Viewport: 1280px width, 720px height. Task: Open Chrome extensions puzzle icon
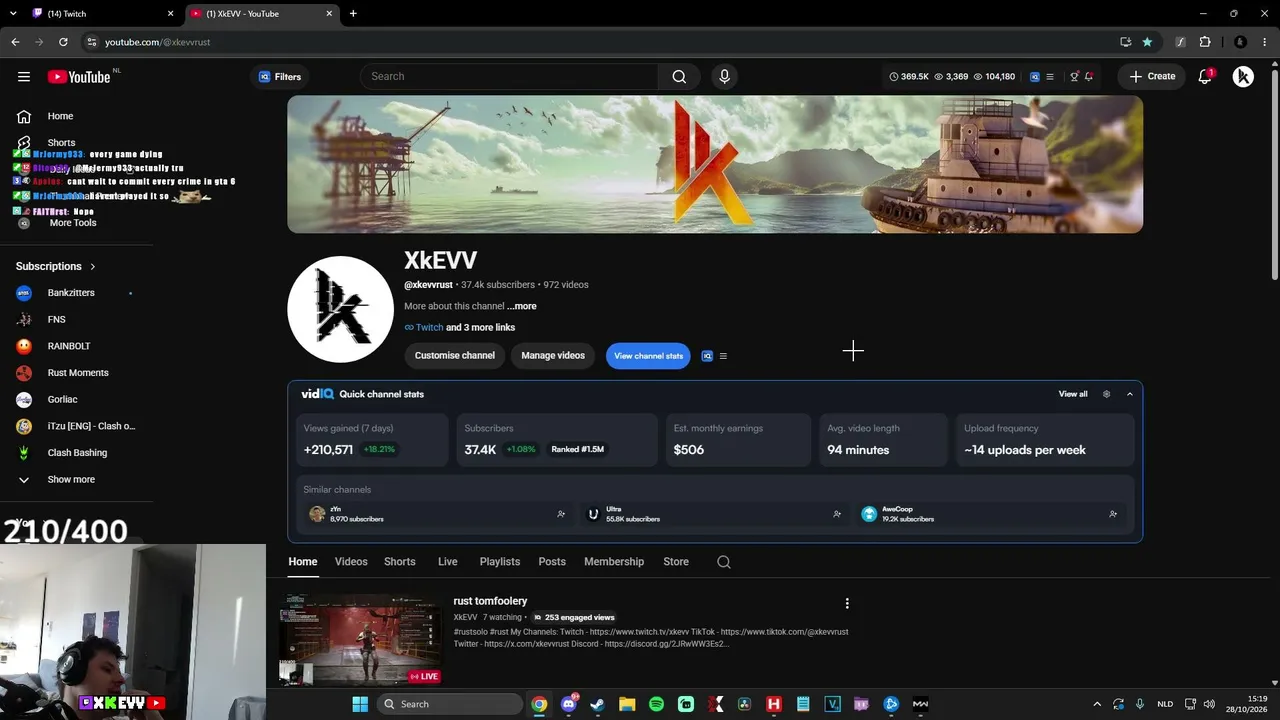pyautogui.click(x=1205, y=42)
